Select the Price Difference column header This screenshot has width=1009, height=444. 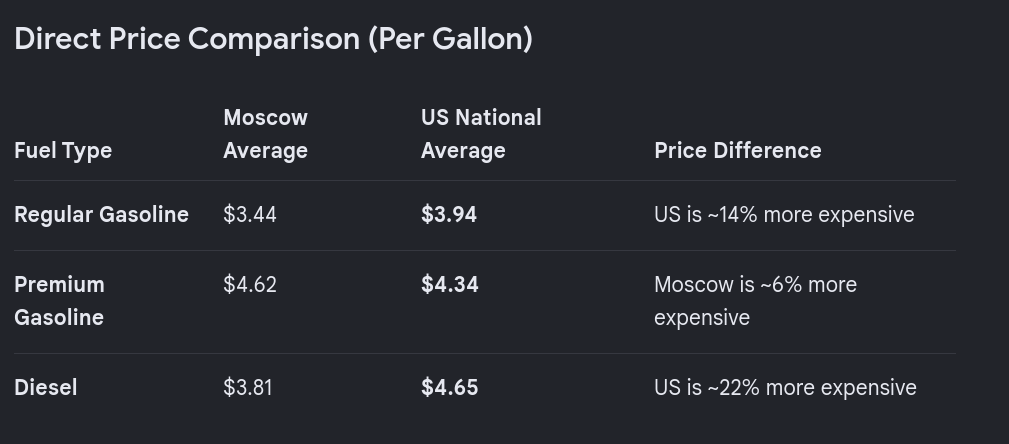737,151
